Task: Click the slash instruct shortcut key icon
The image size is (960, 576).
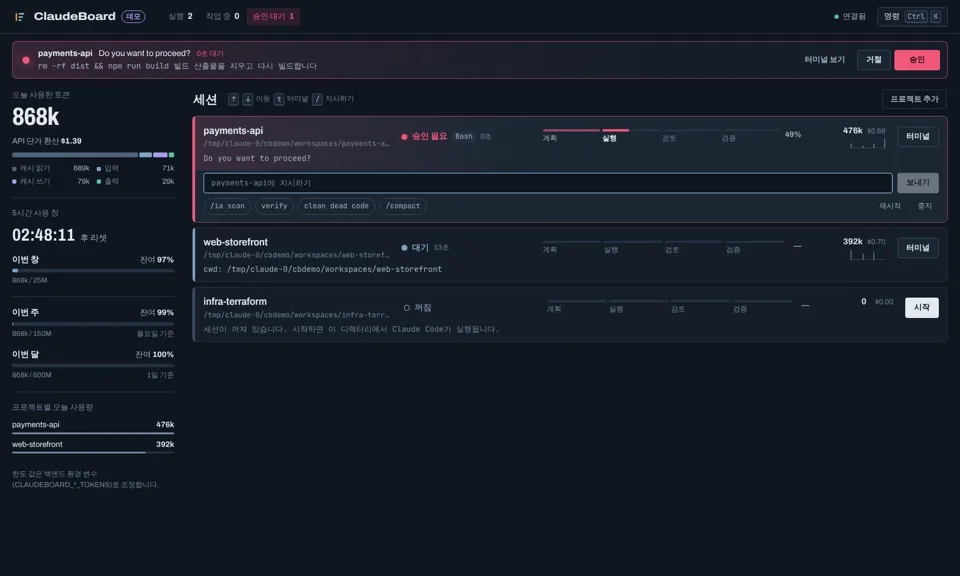Action: [x=317, y=99]
